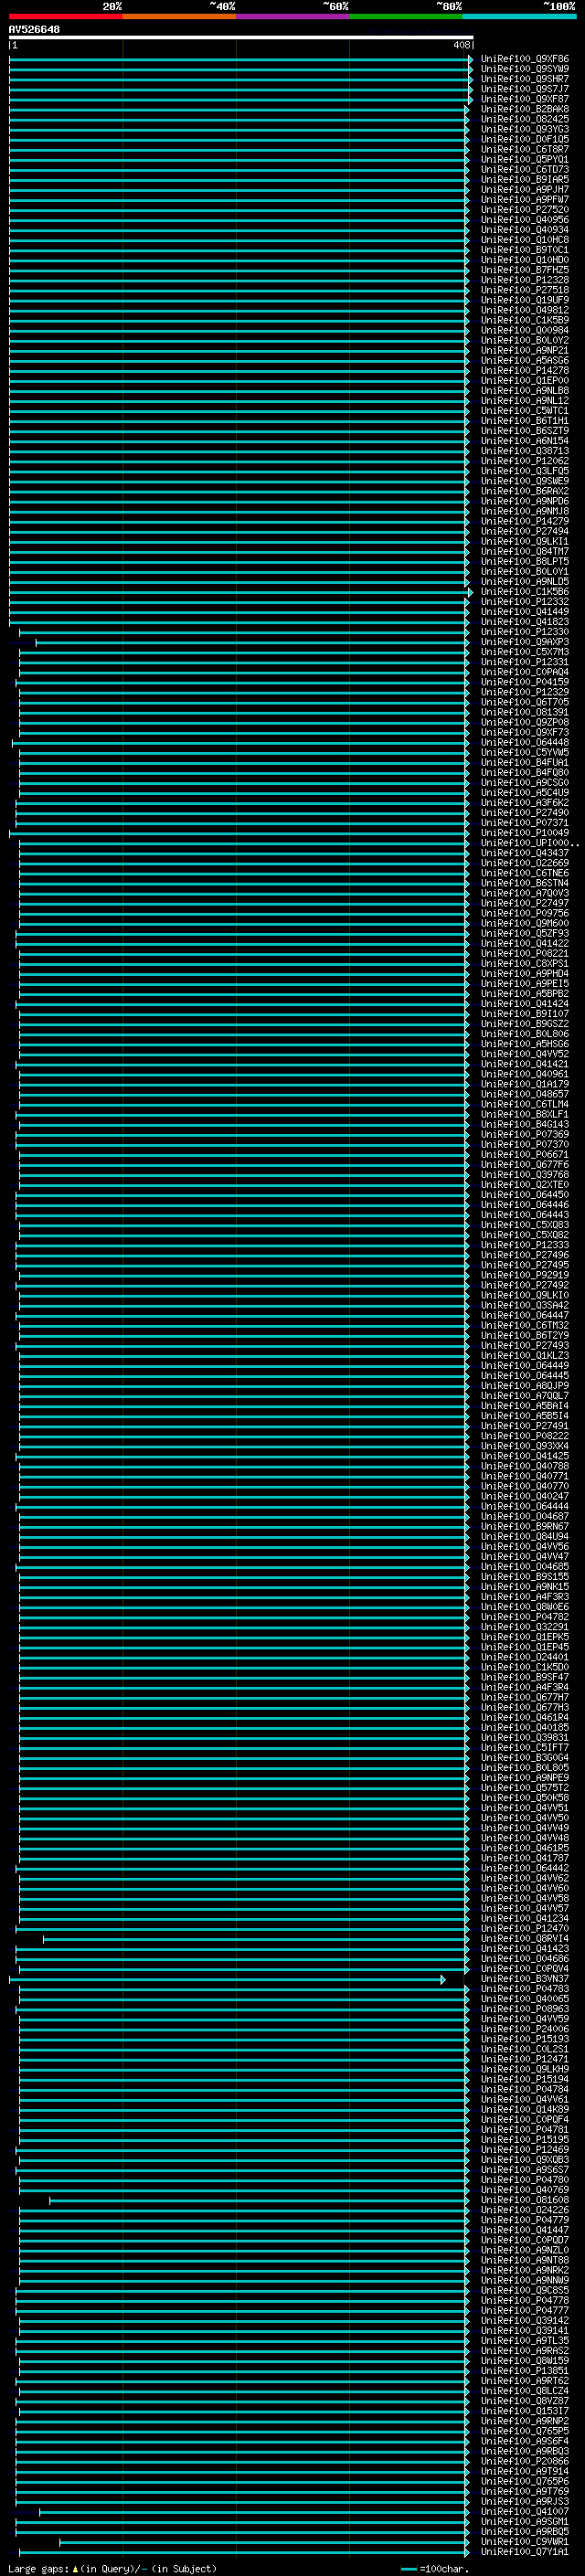Select hit label UniRef100_Q5PYQ1

524,159
